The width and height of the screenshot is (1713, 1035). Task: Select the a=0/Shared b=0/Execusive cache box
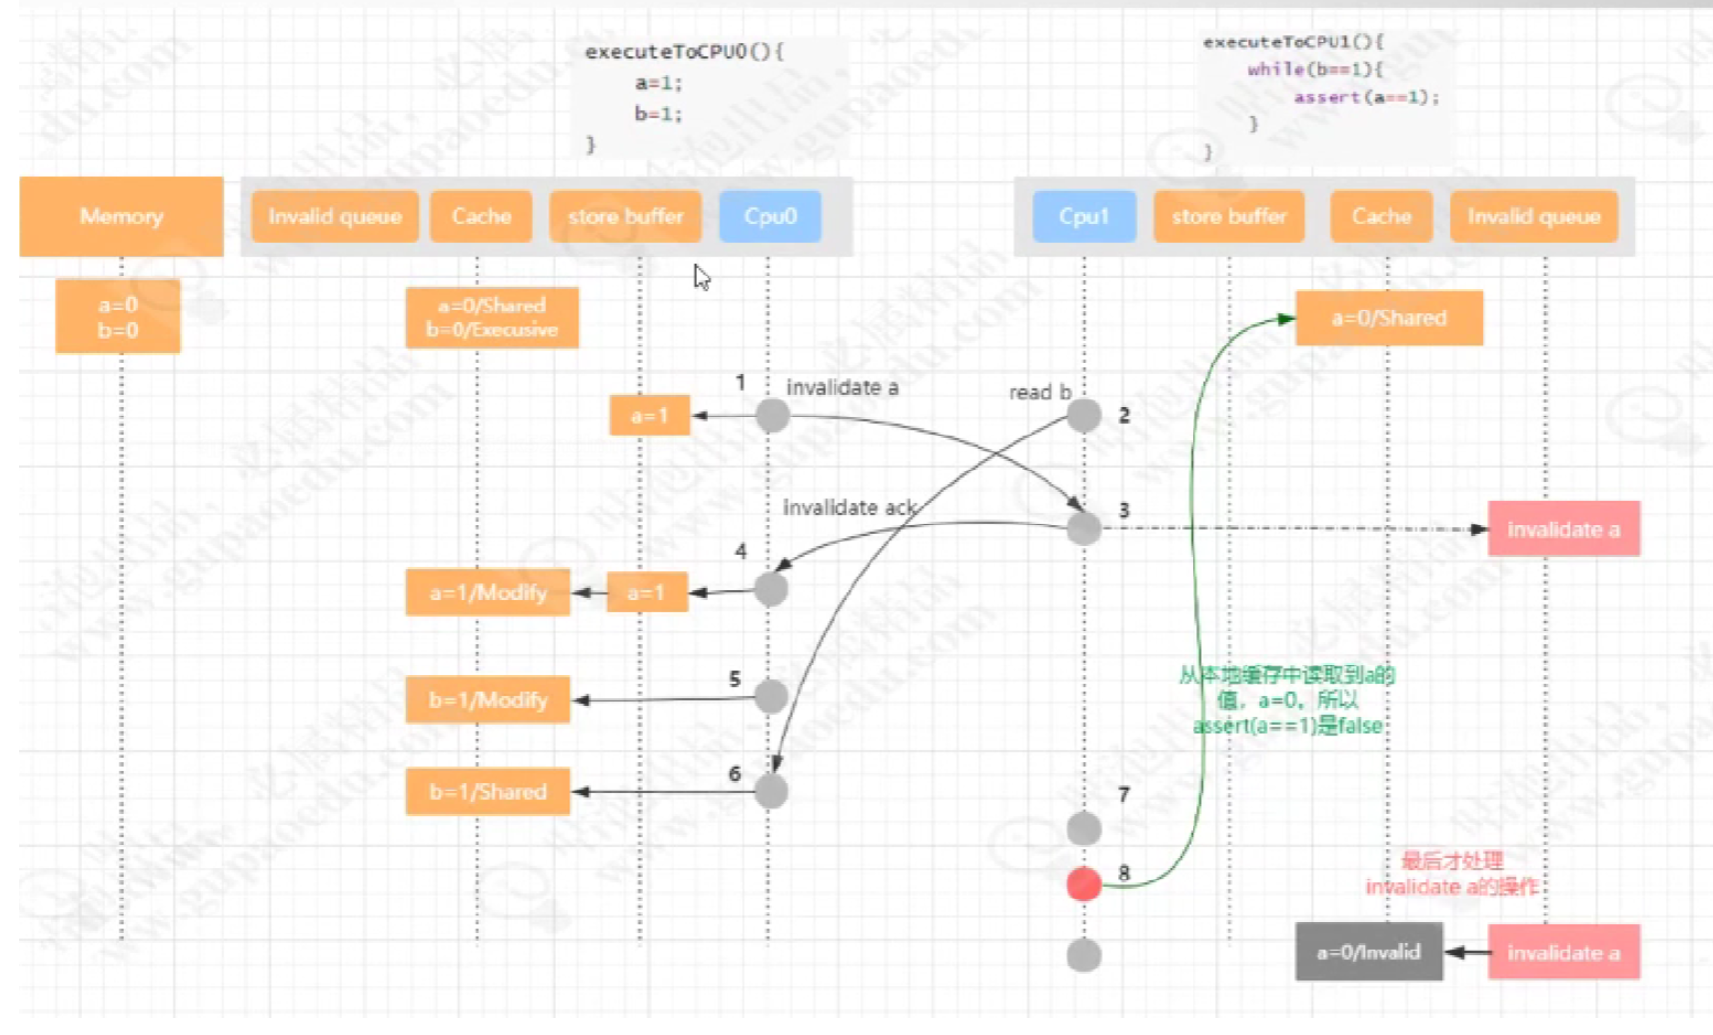click(x=492, y=317)
